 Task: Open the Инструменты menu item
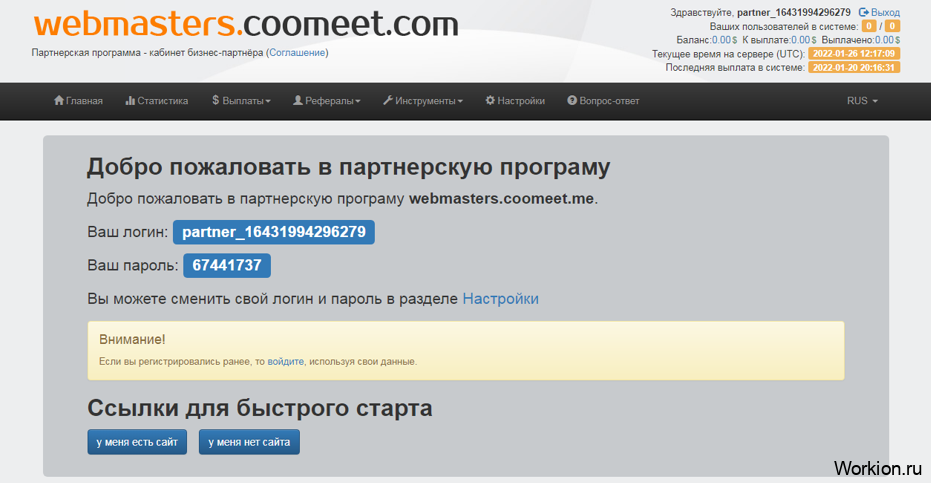pyautogui.click(x=423, y=100)
